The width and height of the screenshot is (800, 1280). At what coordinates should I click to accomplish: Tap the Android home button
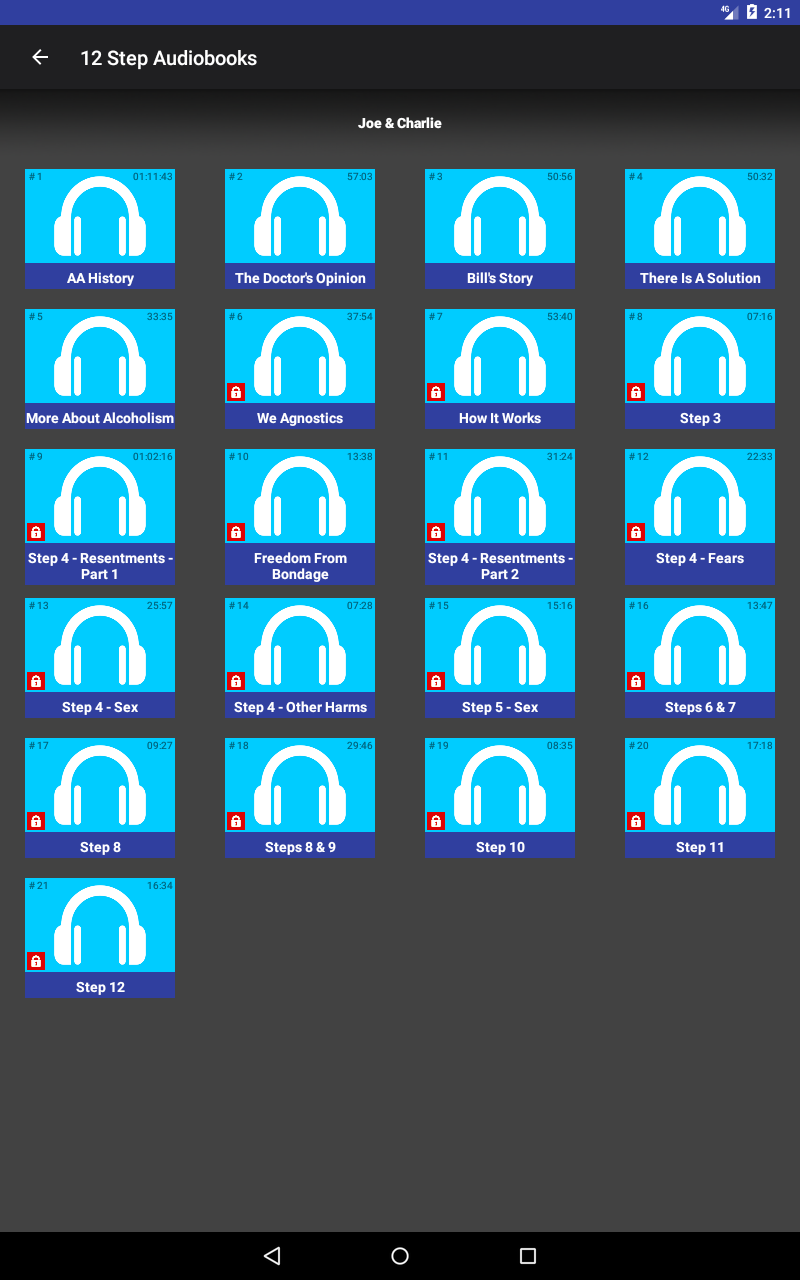click(400, 1256)
